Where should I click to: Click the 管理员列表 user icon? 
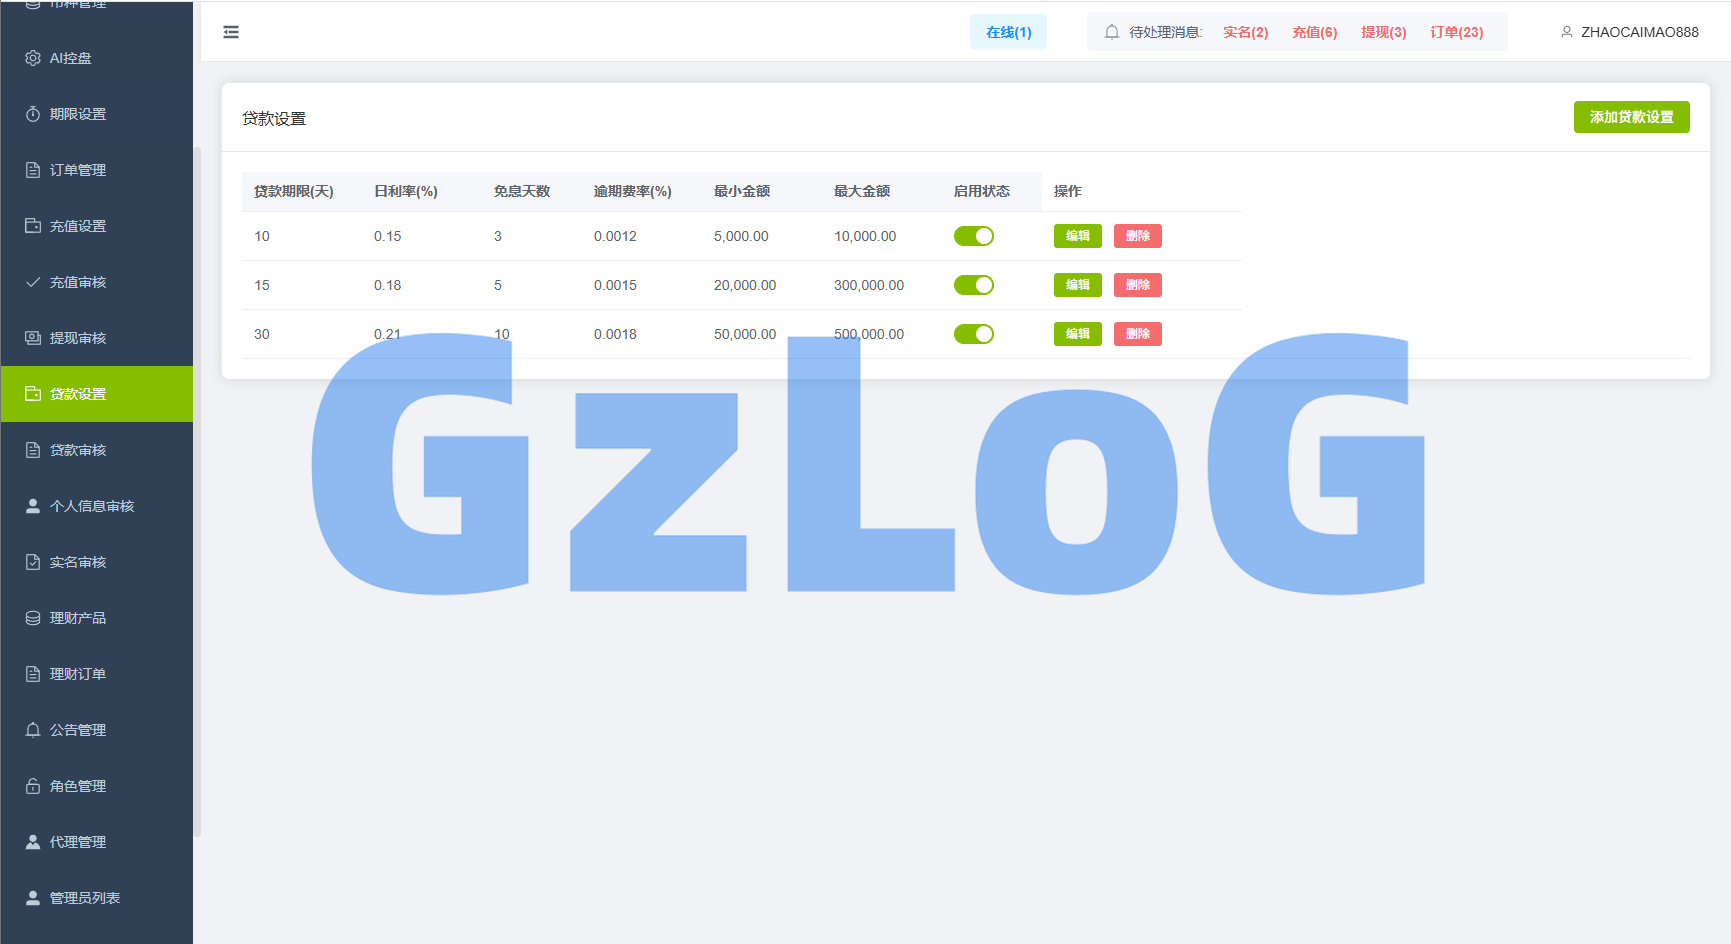33,898
